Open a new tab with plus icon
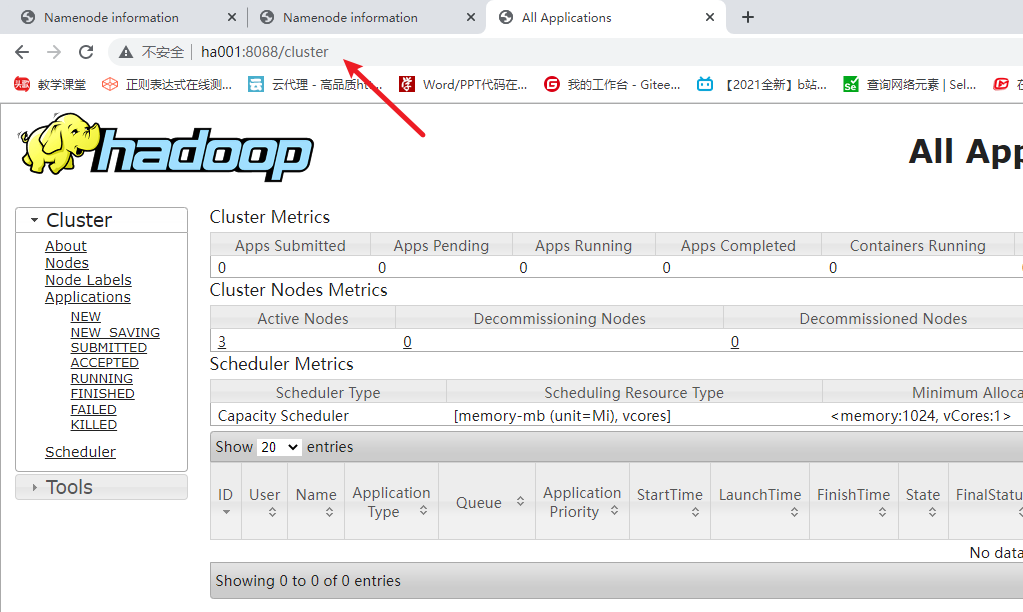 [748, 18]
